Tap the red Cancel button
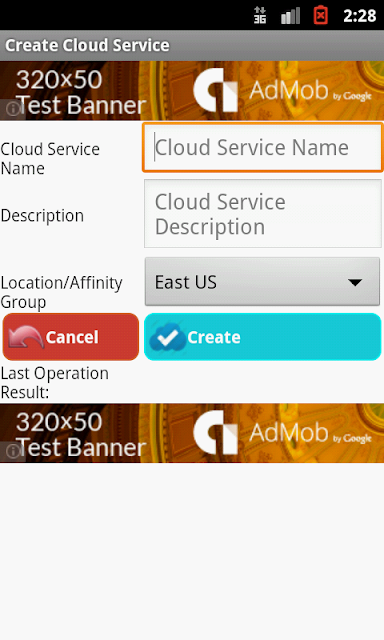The width and height of the screenshot is (384, 640). (71, 337)
